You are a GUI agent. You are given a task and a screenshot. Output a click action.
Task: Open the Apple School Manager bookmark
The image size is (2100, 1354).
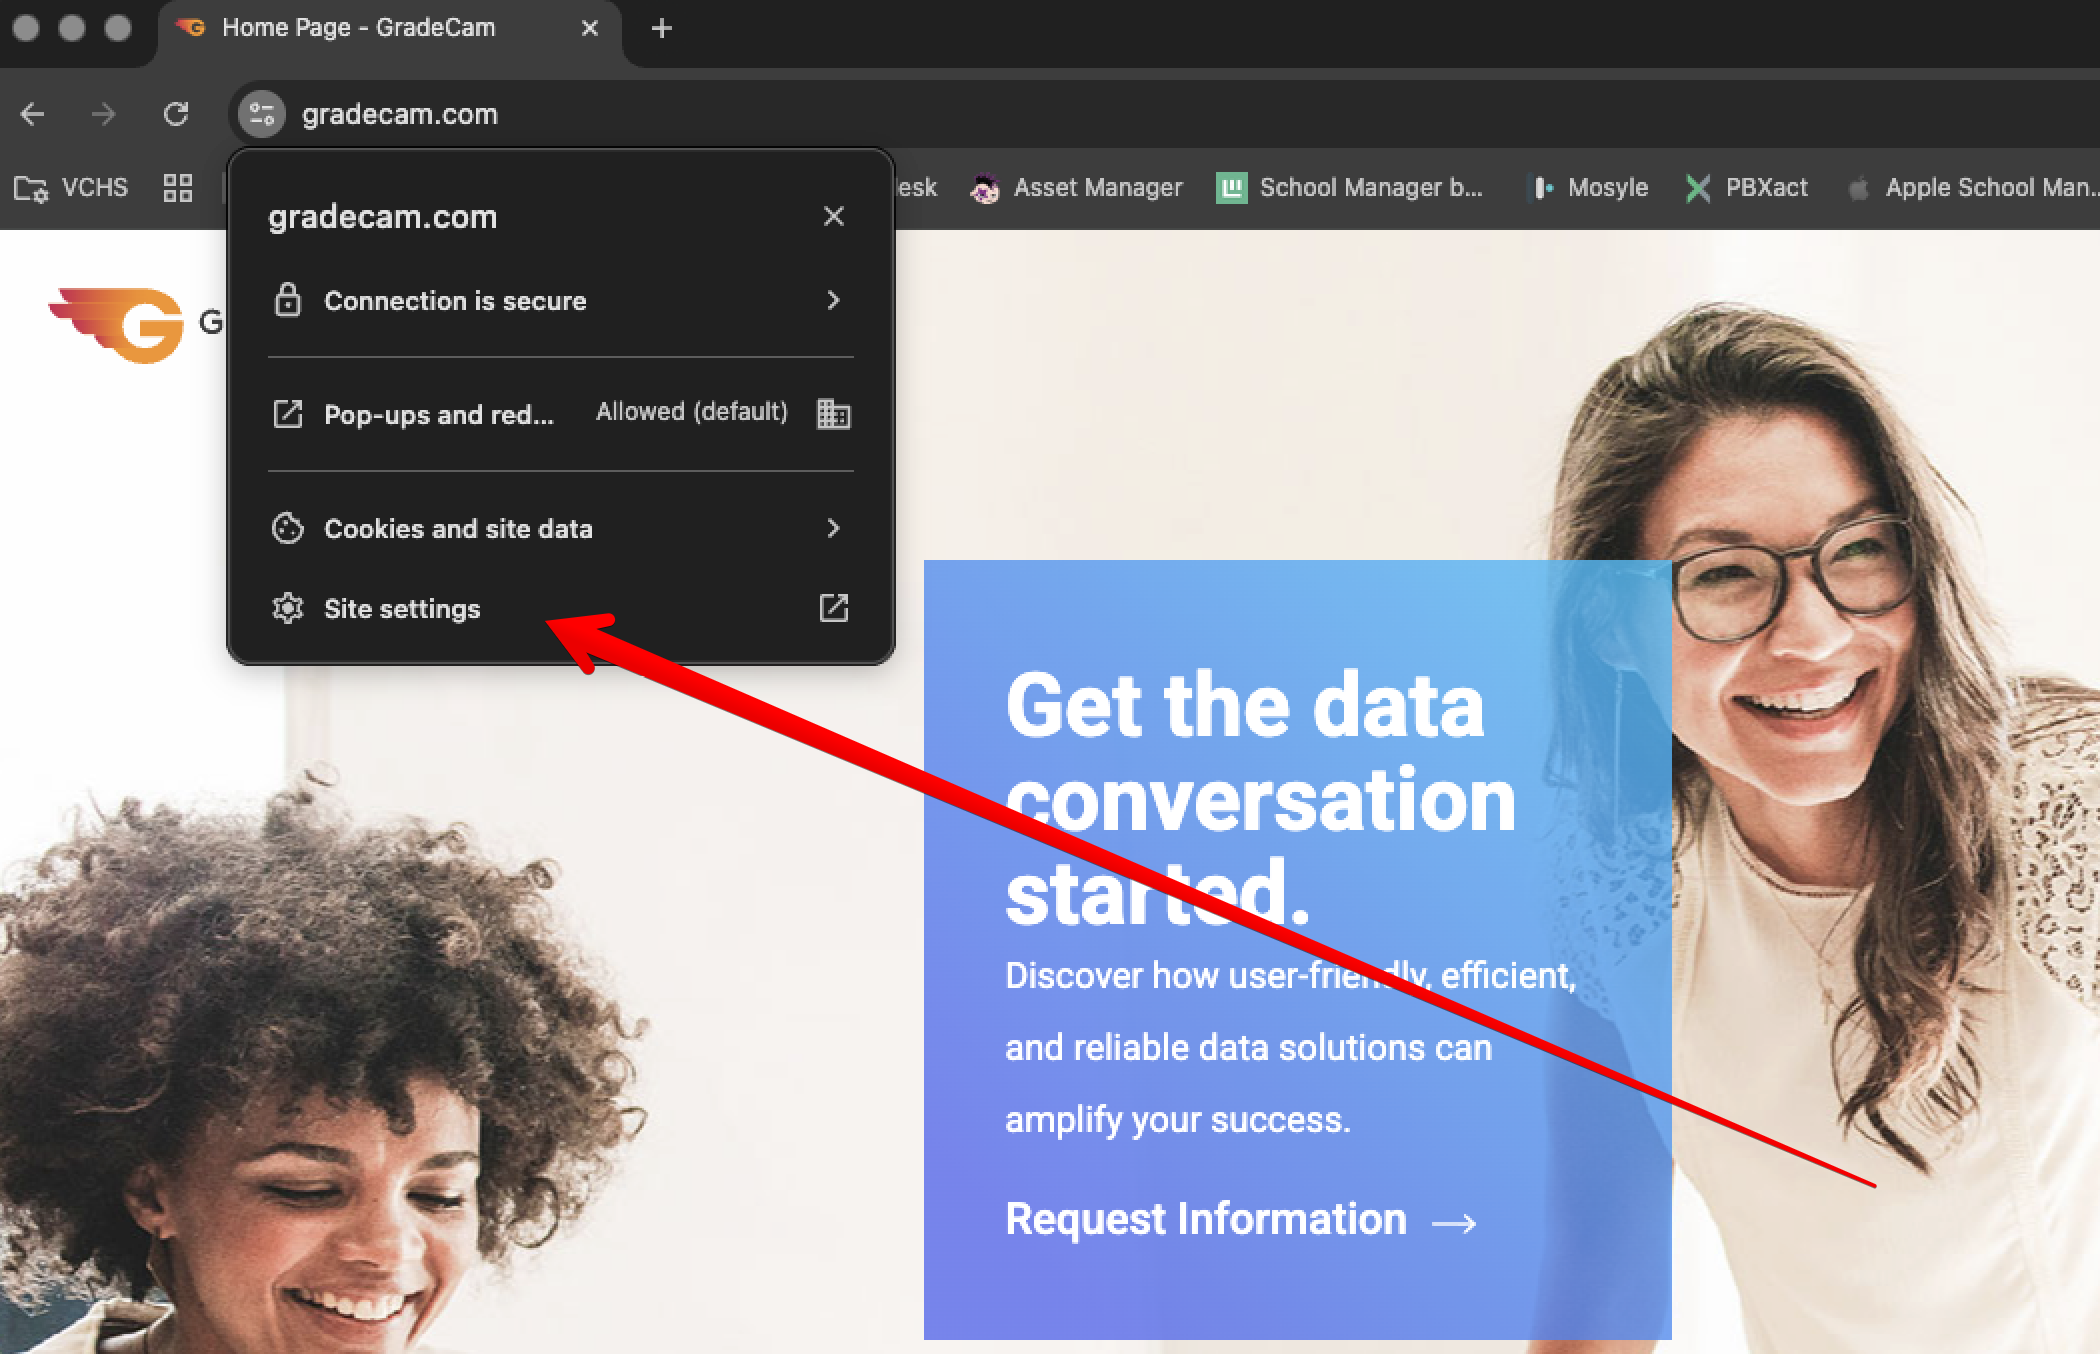[1972, 188]
